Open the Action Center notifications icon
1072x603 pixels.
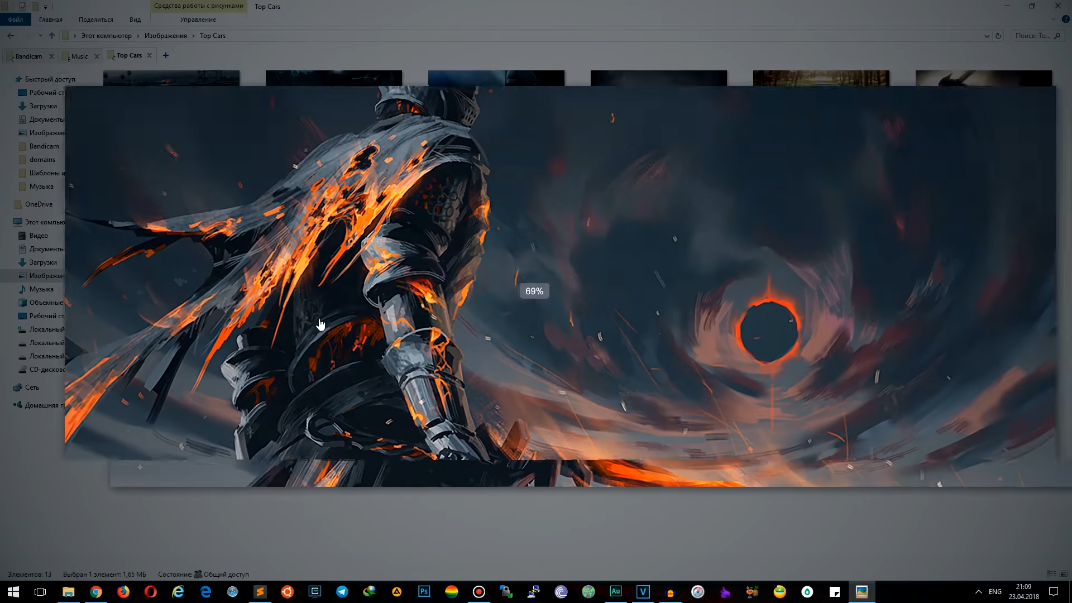tap(1054, 591)
